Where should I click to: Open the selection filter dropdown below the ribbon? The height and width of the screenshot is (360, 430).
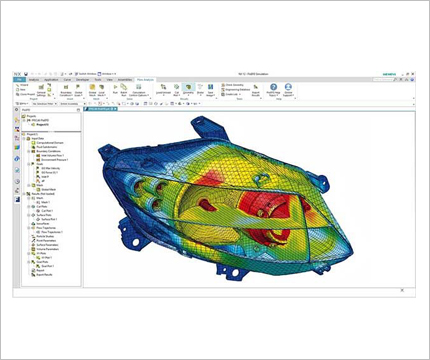45,104
